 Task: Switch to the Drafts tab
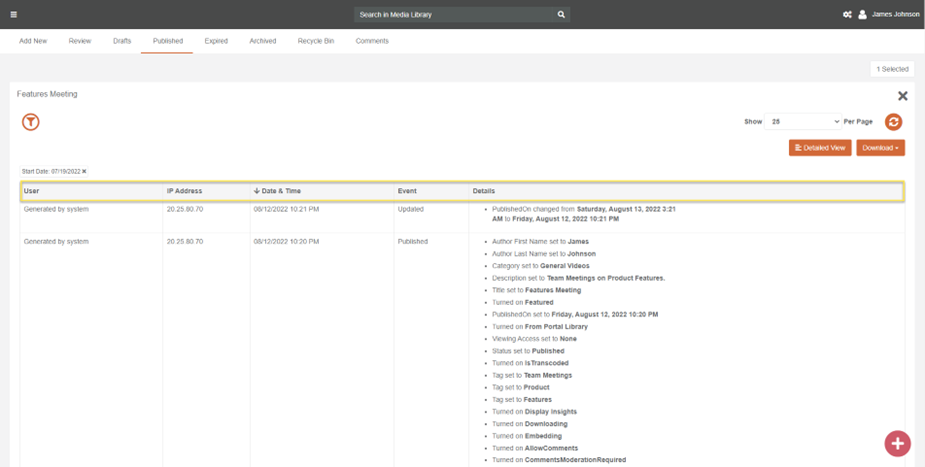[x=122, y=41]
